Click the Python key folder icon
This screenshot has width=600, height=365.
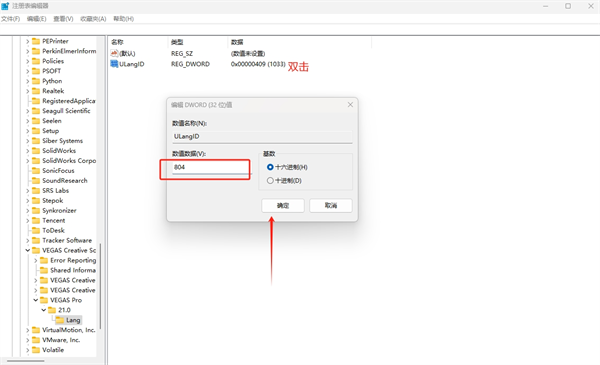36,81
